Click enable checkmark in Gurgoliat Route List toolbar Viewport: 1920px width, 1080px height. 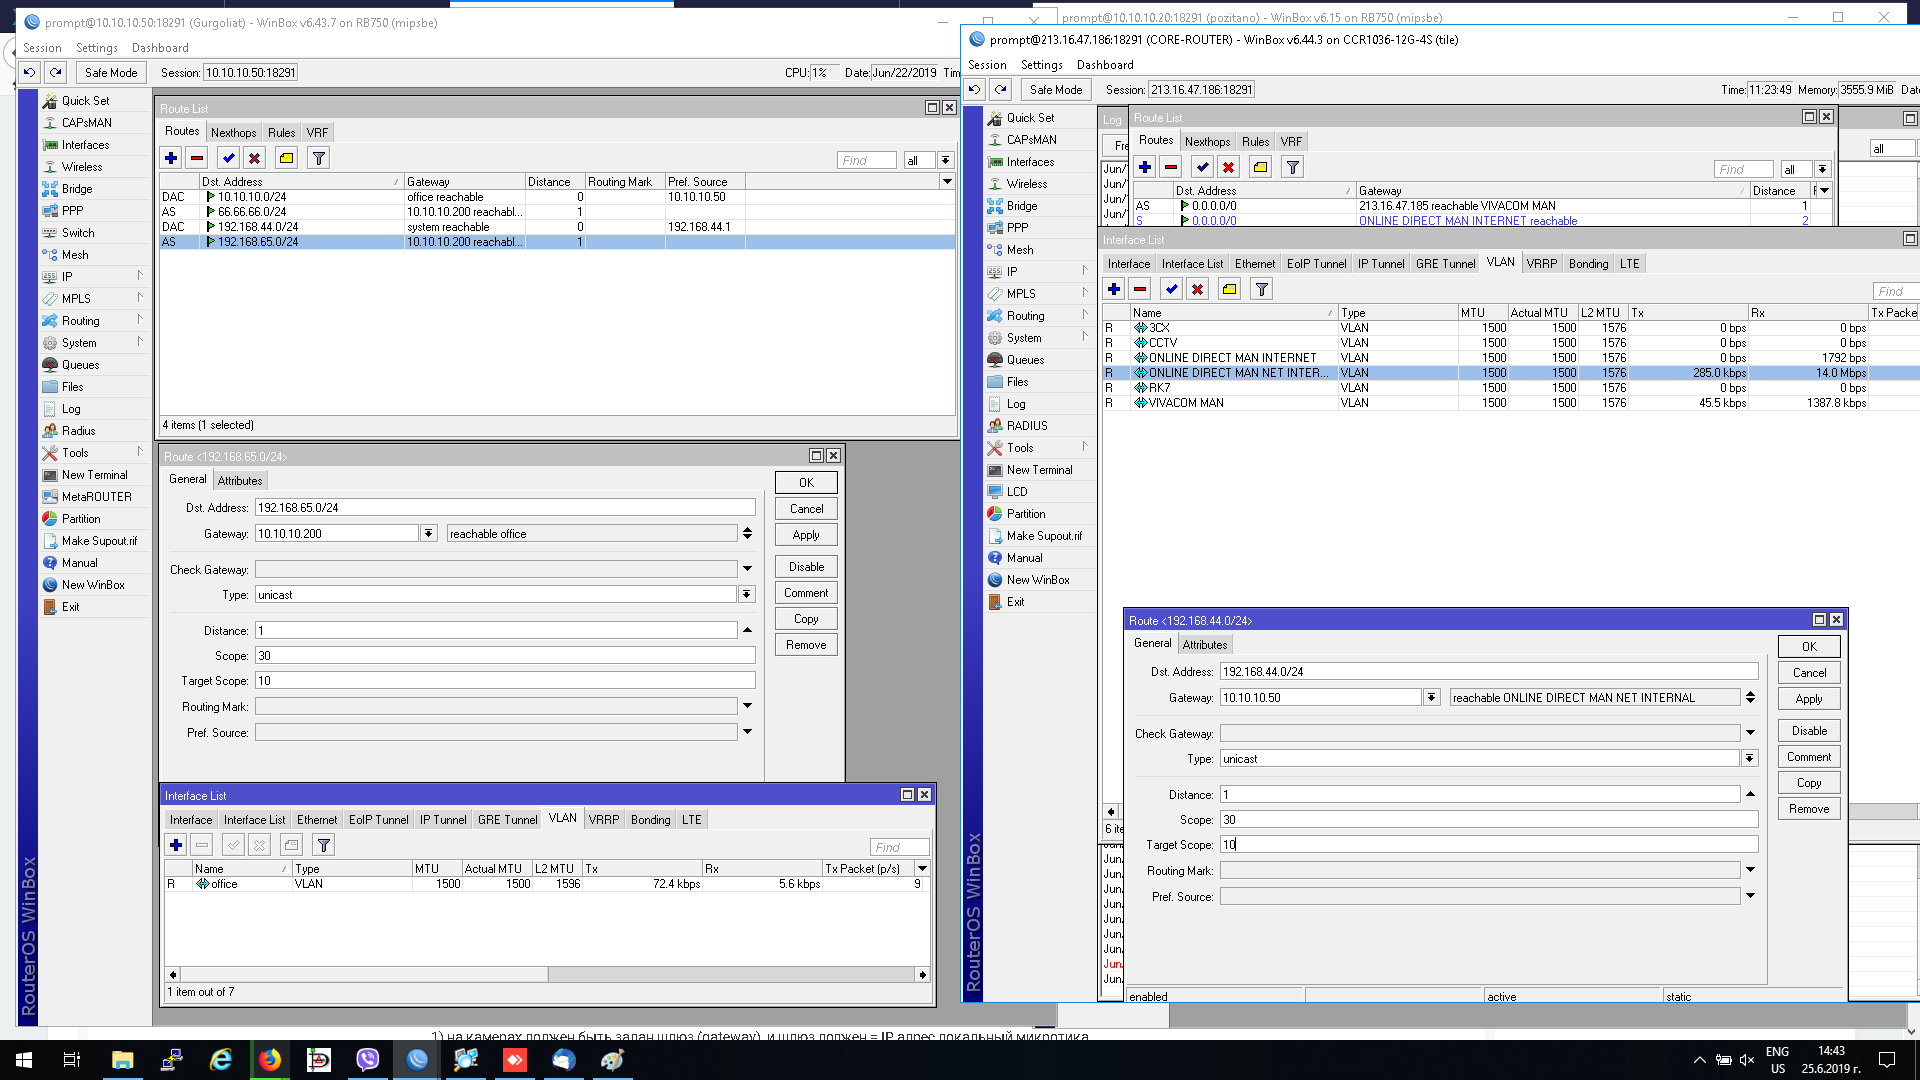click(229, 158)
